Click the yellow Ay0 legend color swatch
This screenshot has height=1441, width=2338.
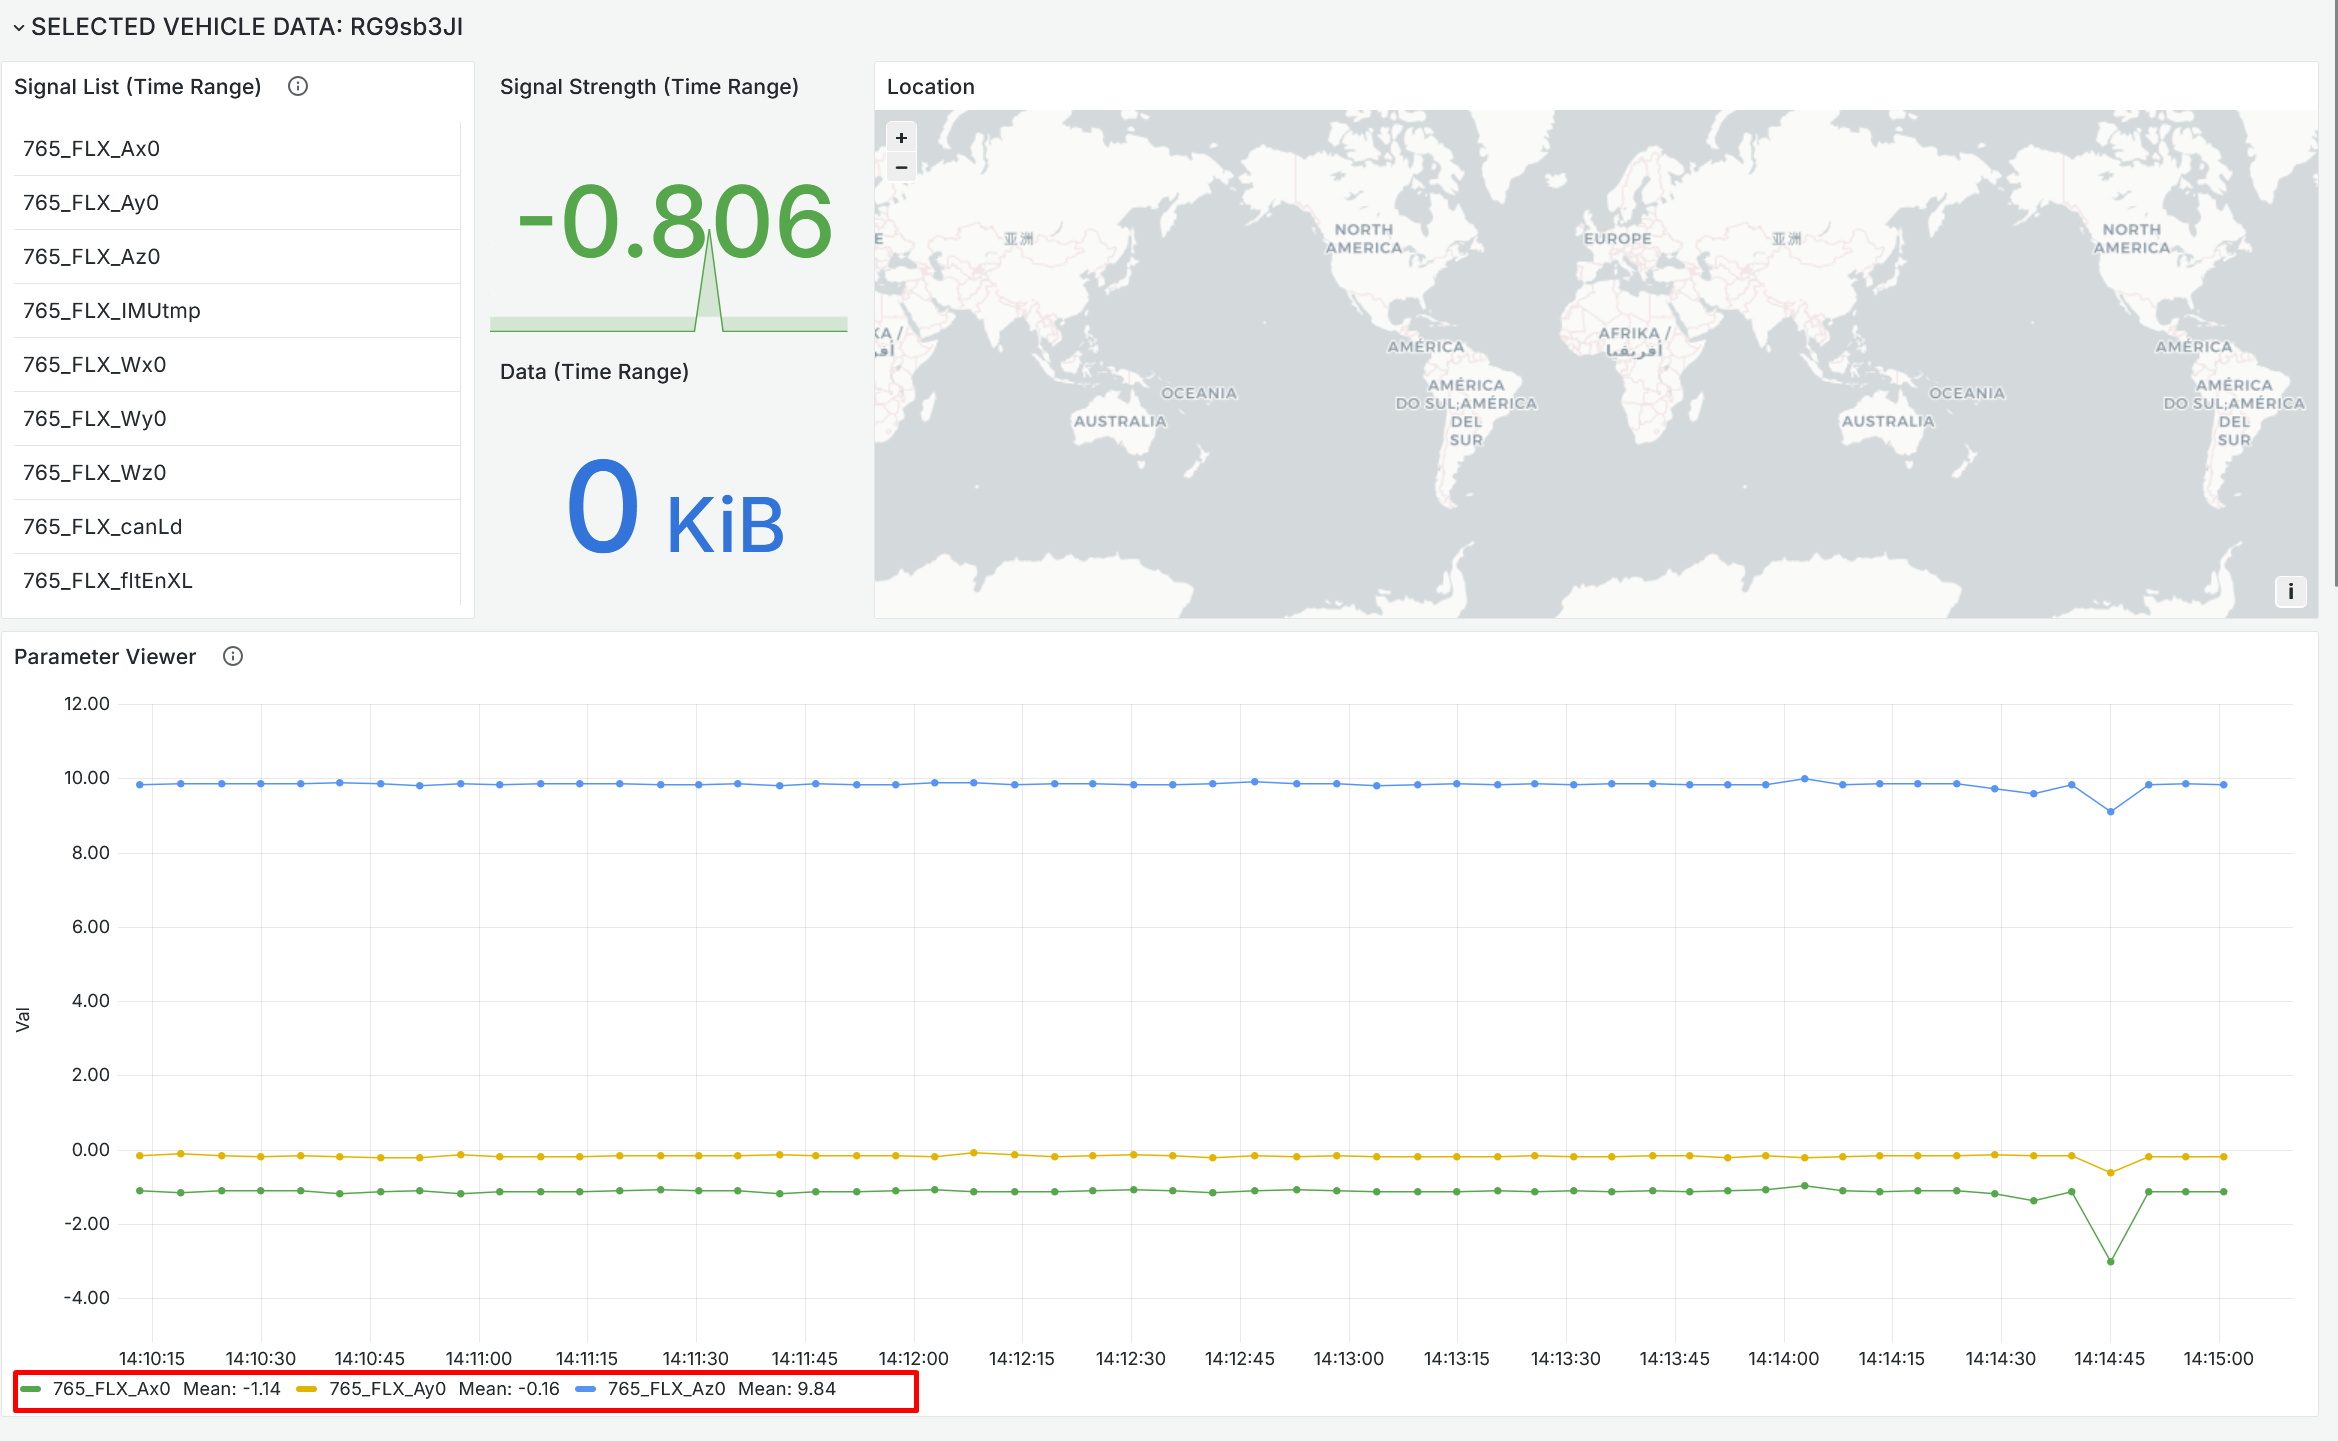coord(307,1389)
